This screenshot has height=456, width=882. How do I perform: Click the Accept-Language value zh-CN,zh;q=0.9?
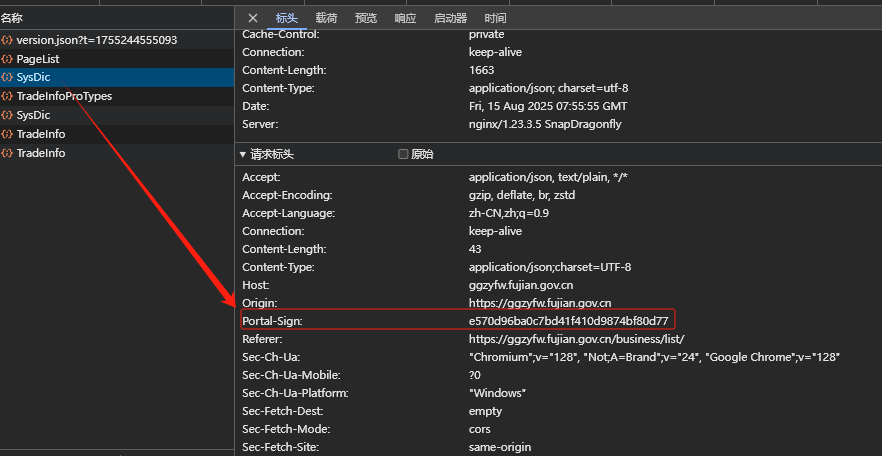pos(509,213)
